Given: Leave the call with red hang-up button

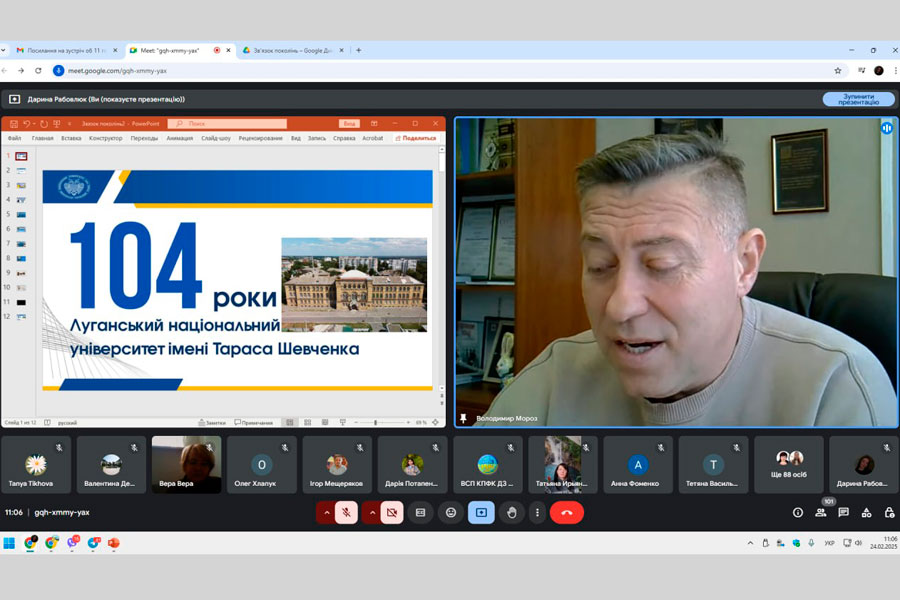Looking at the screenshot, I should pyautogui.click(x=567, y=512).
